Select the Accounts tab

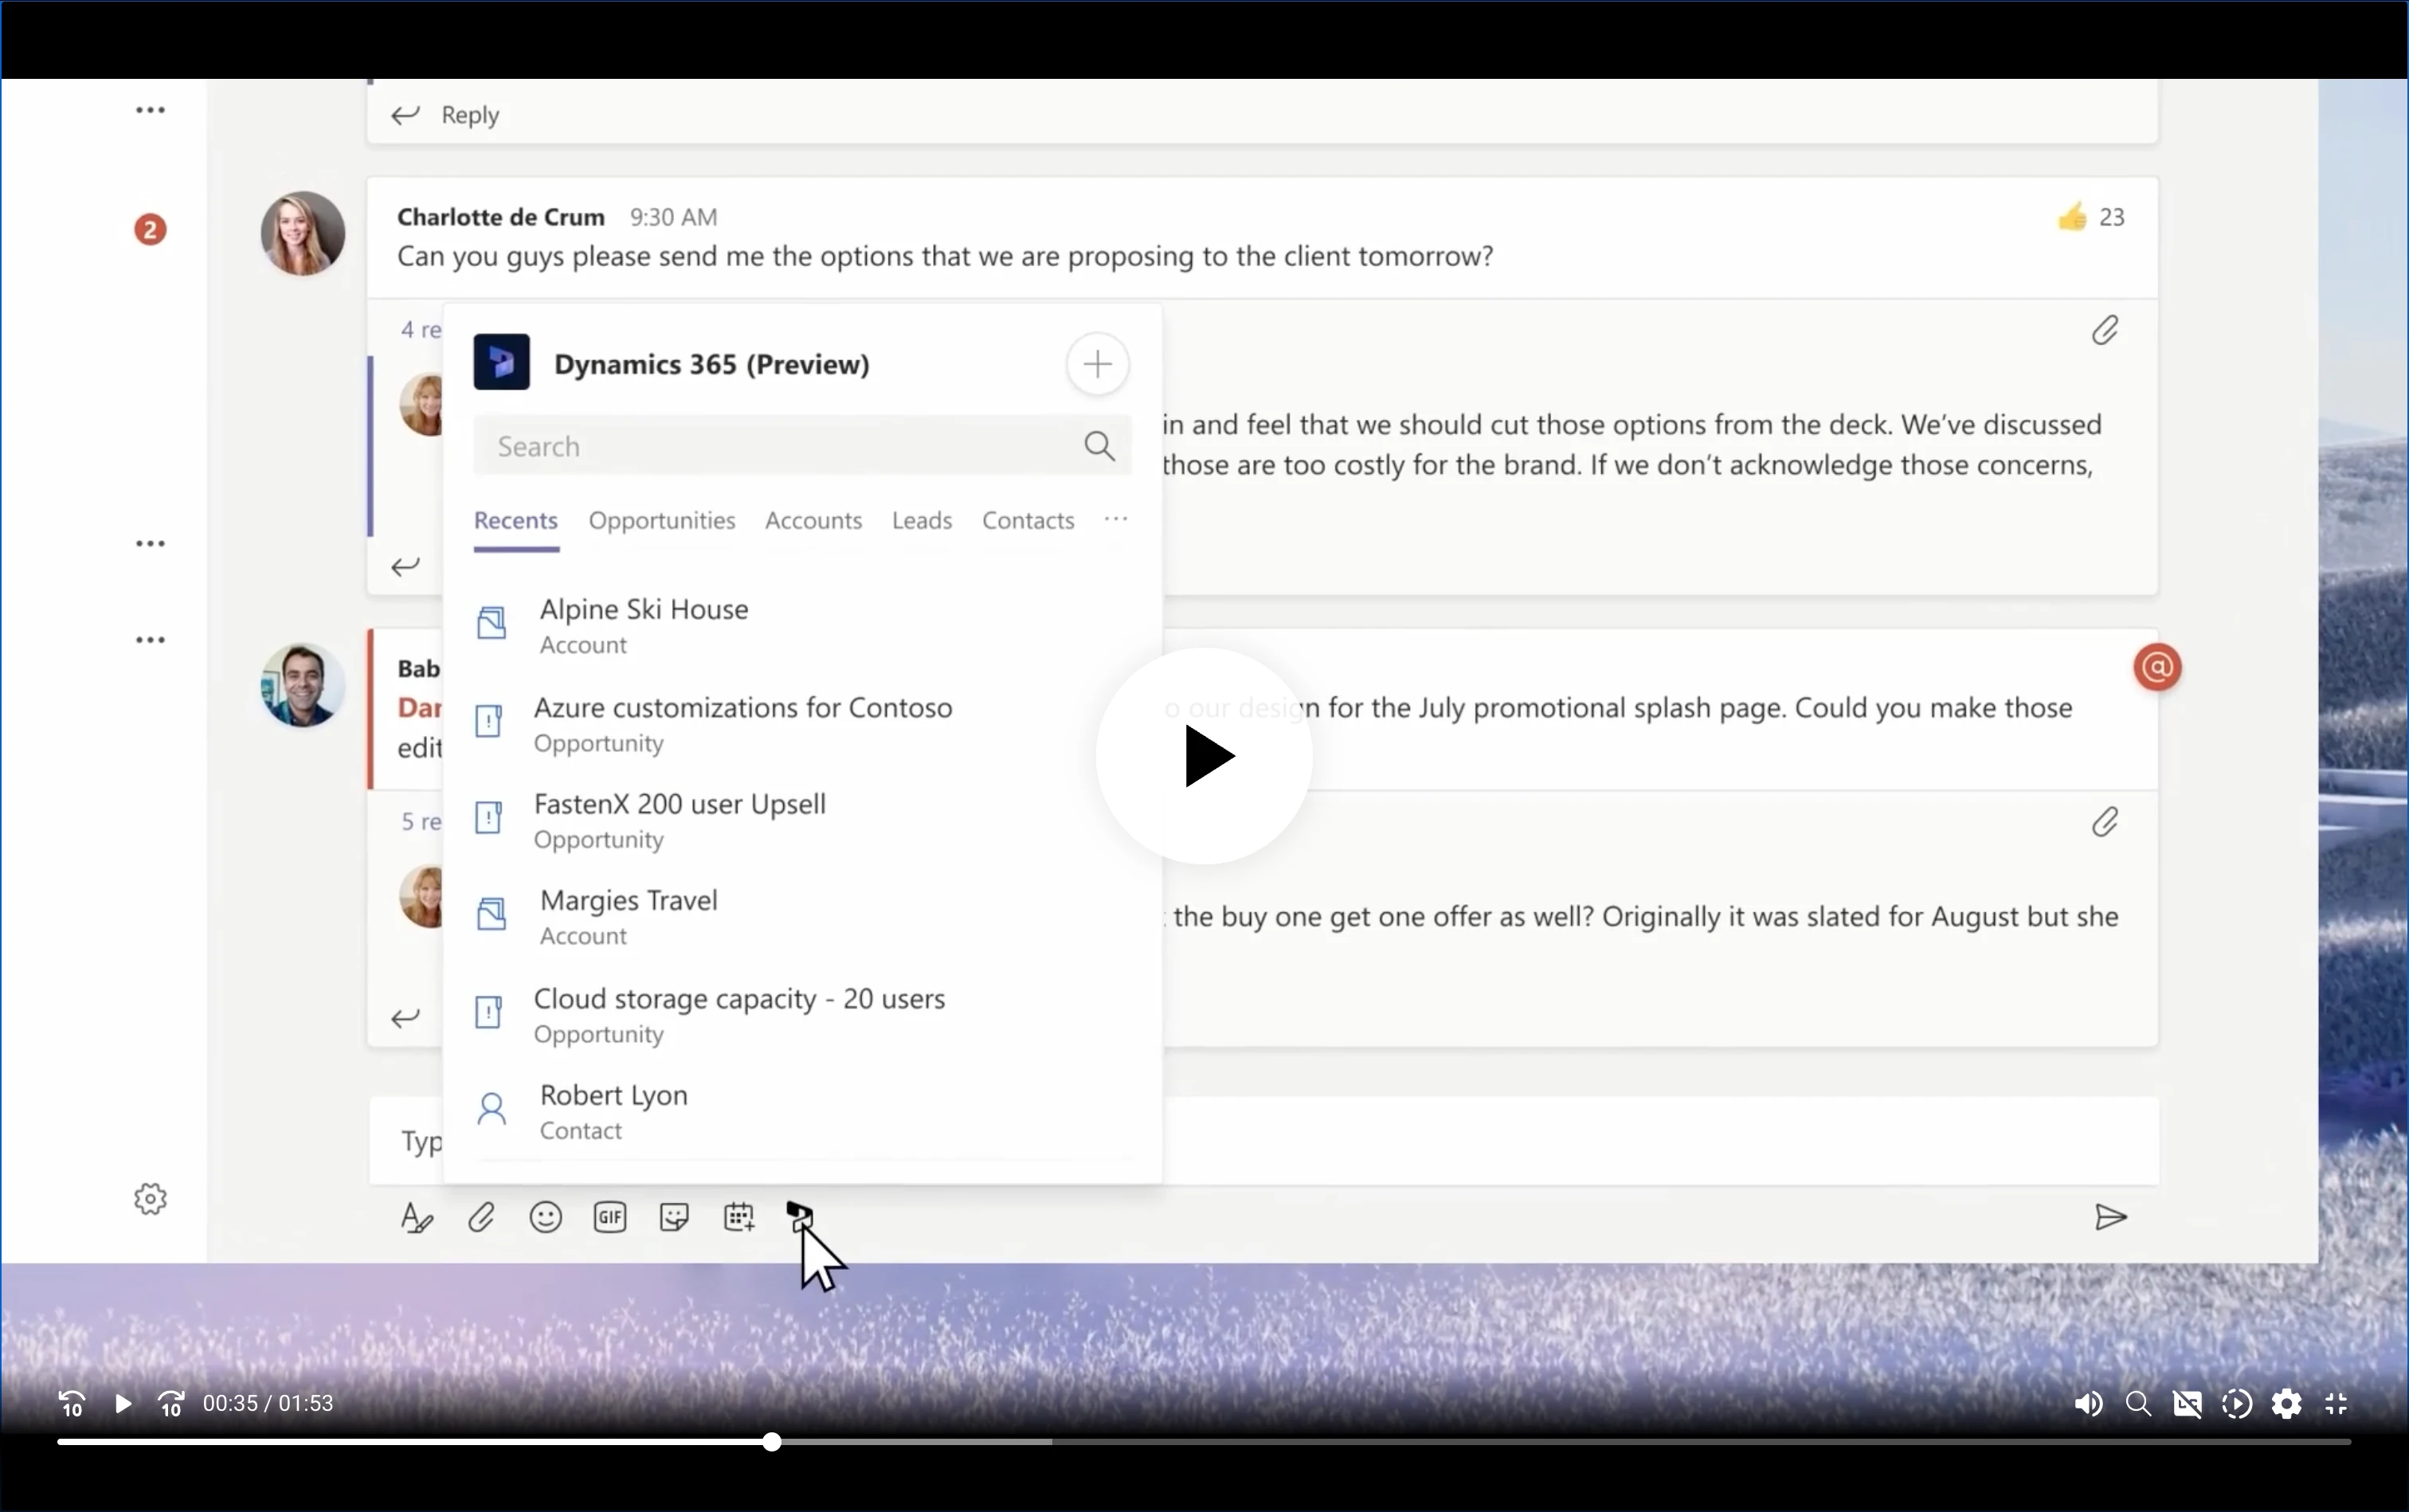pyautogui.click(x=813, y=520)
